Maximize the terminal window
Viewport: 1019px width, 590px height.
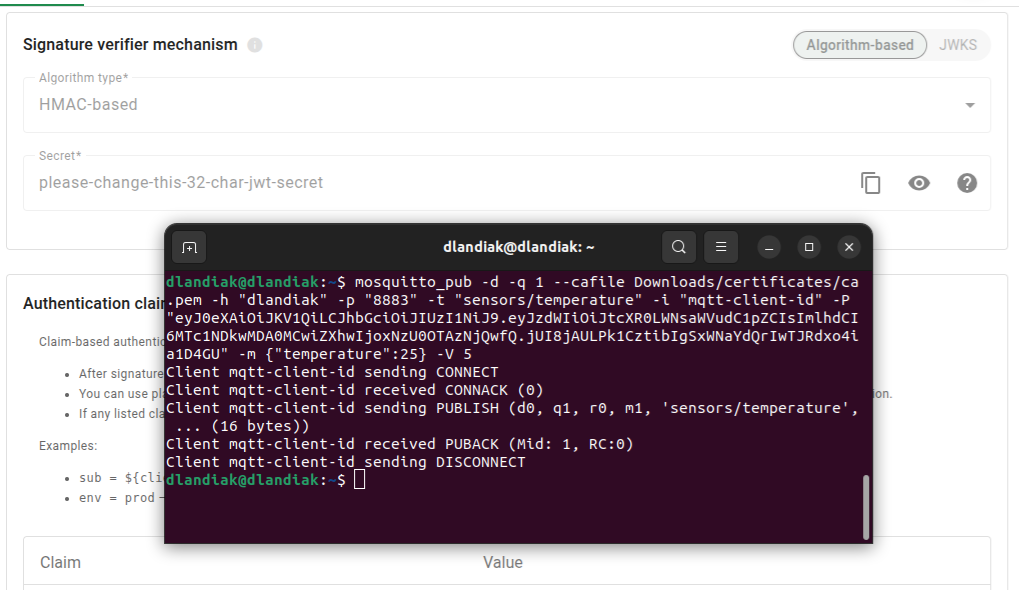point(809,247)
